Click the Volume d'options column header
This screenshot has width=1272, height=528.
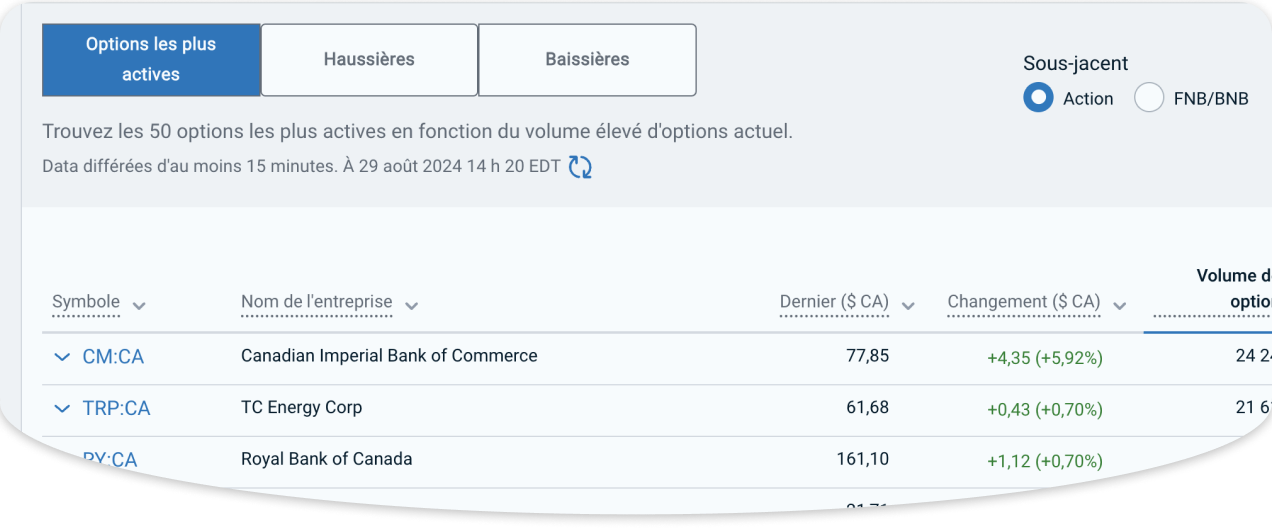[x=1232, y=289]
